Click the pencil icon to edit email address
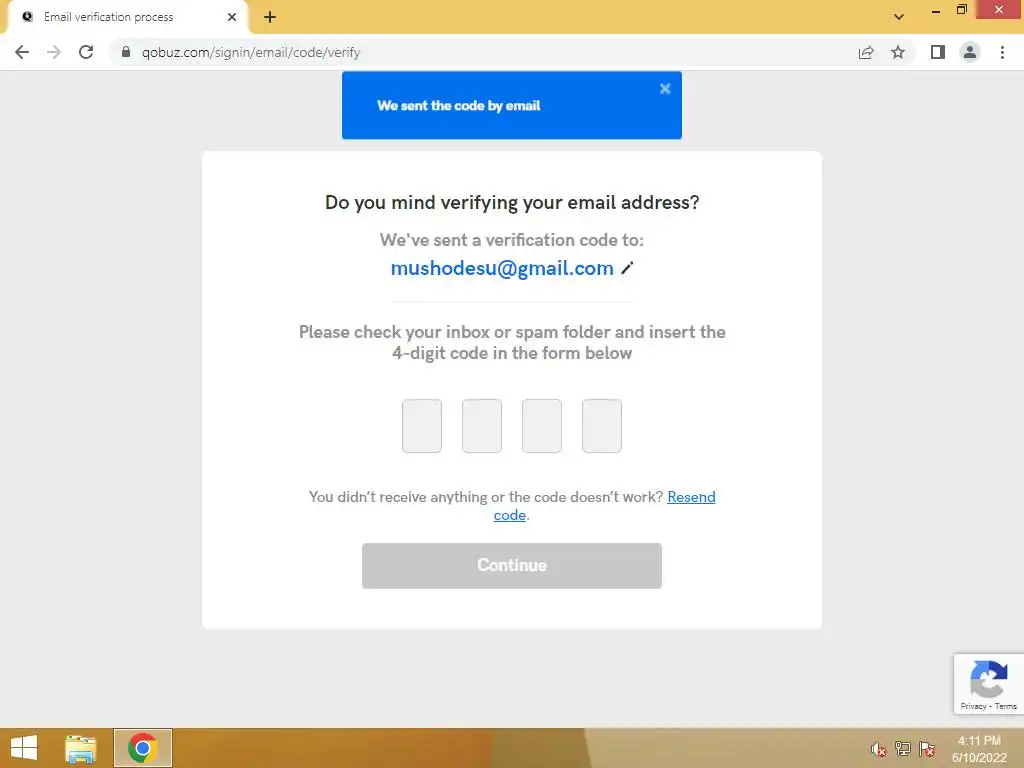1024x768 pixels. tap(627, 268)
